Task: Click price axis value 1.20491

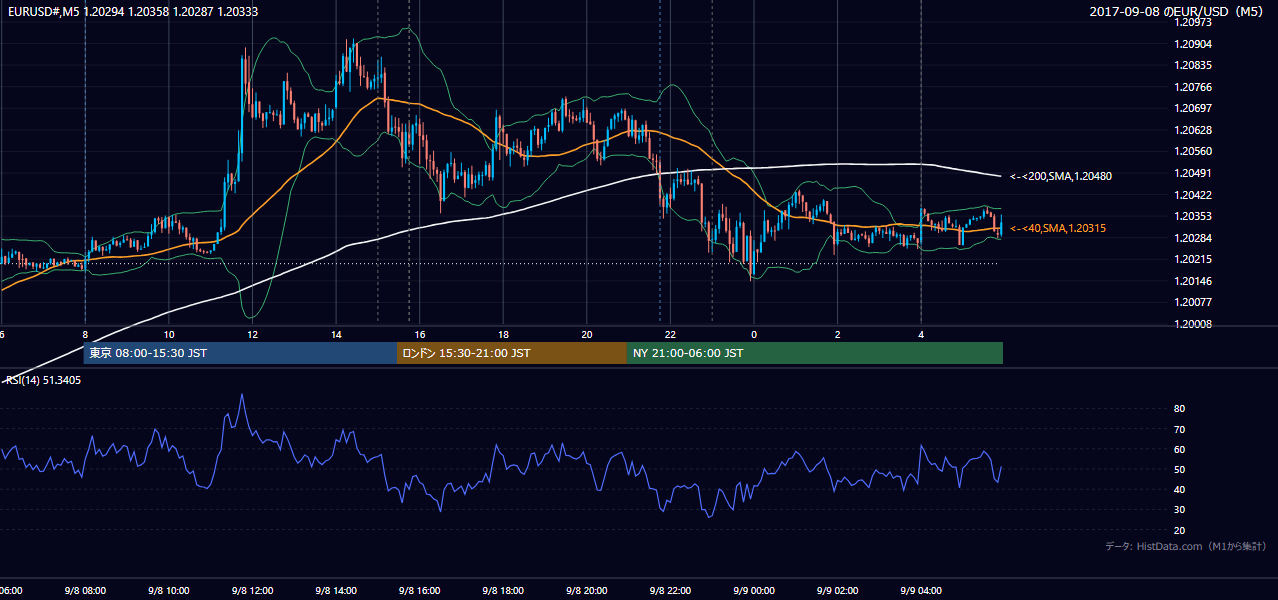Action: tap(1194, 173)
